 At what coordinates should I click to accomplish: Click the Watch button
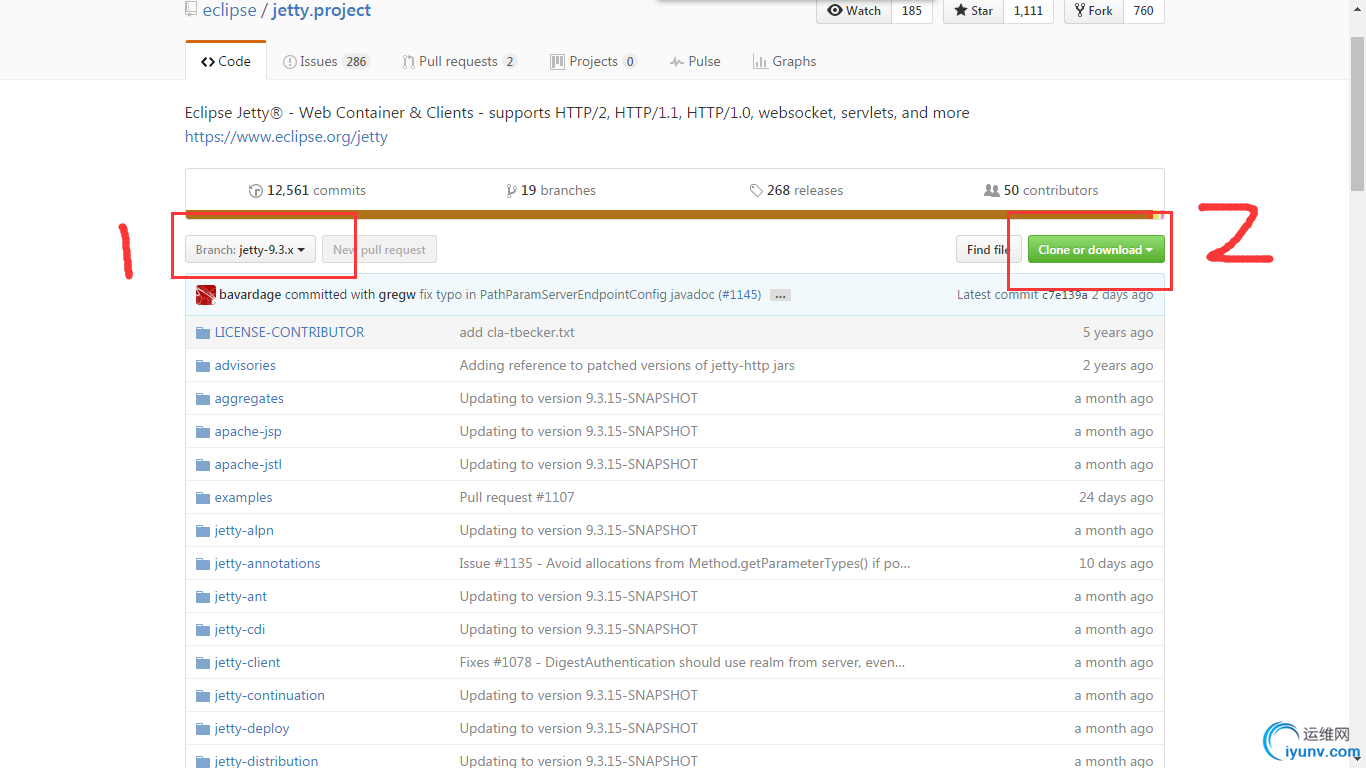(x=854, y=11)
